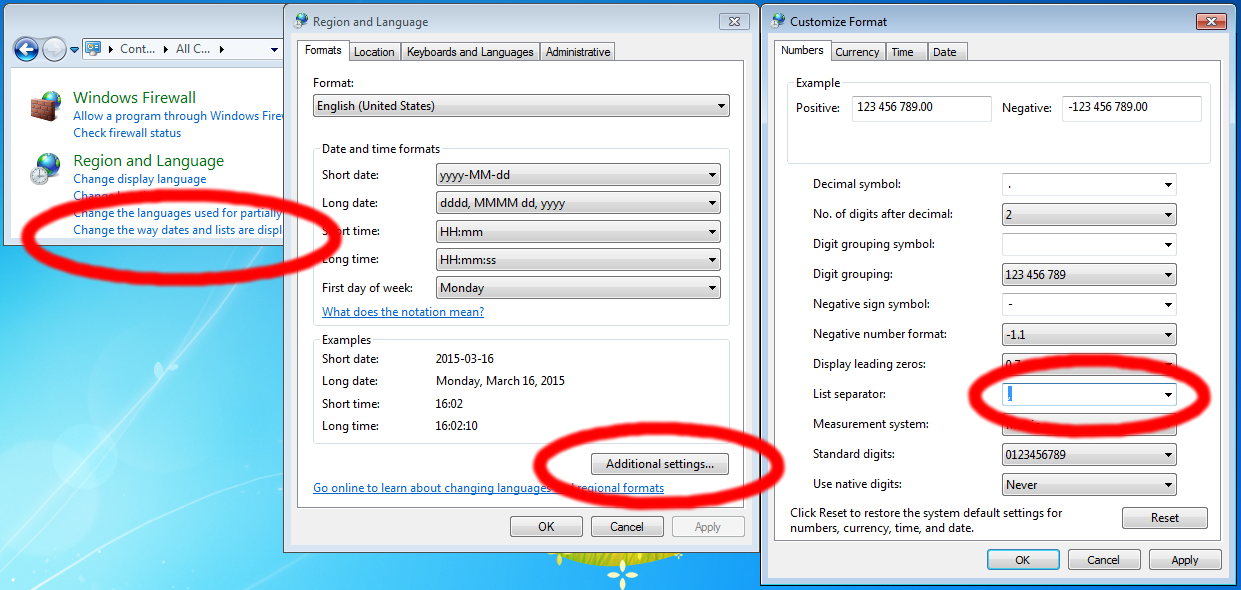Click Change display language link
This screenshot has width=1241, height=590.
pos(140,179)
